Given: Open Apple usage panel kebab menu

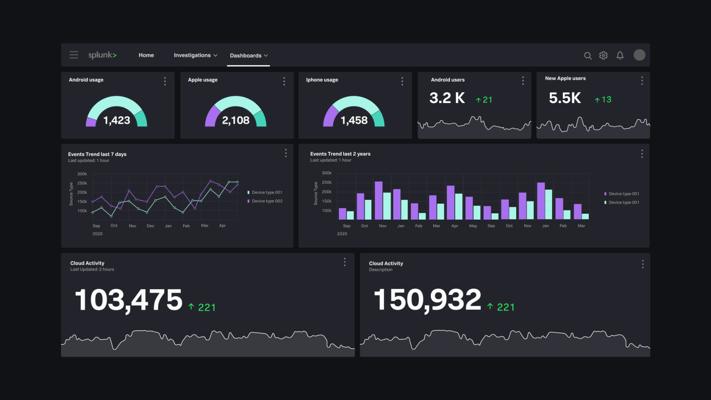Looking at the screenshot, I should (x=284, y=81).
